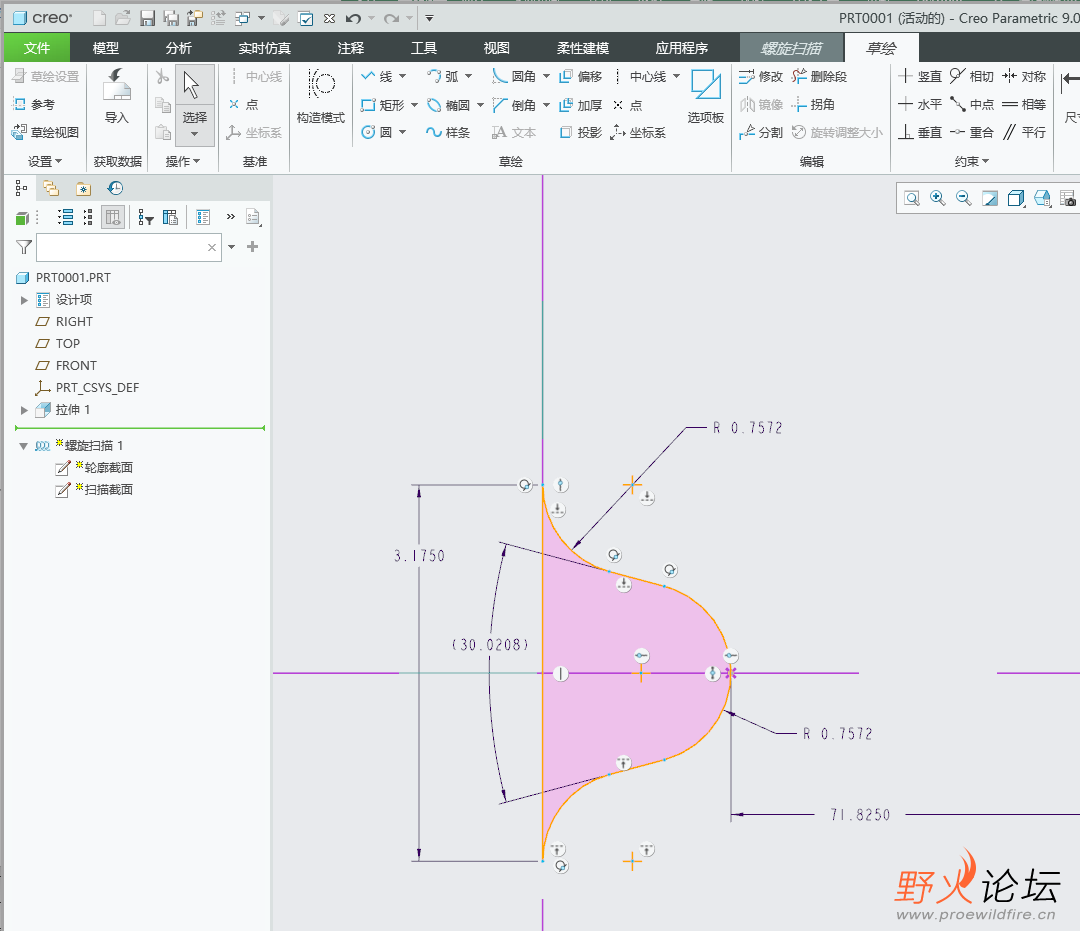Viewport: 1080px width, 931px height.
Task: Collapse the 螺旋扫描 1 feature node
Action: [x=24, y=446]
